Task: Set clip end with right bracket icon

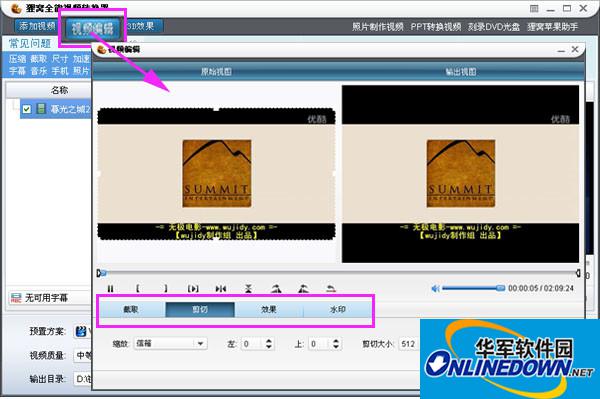Action: [165, 288]
